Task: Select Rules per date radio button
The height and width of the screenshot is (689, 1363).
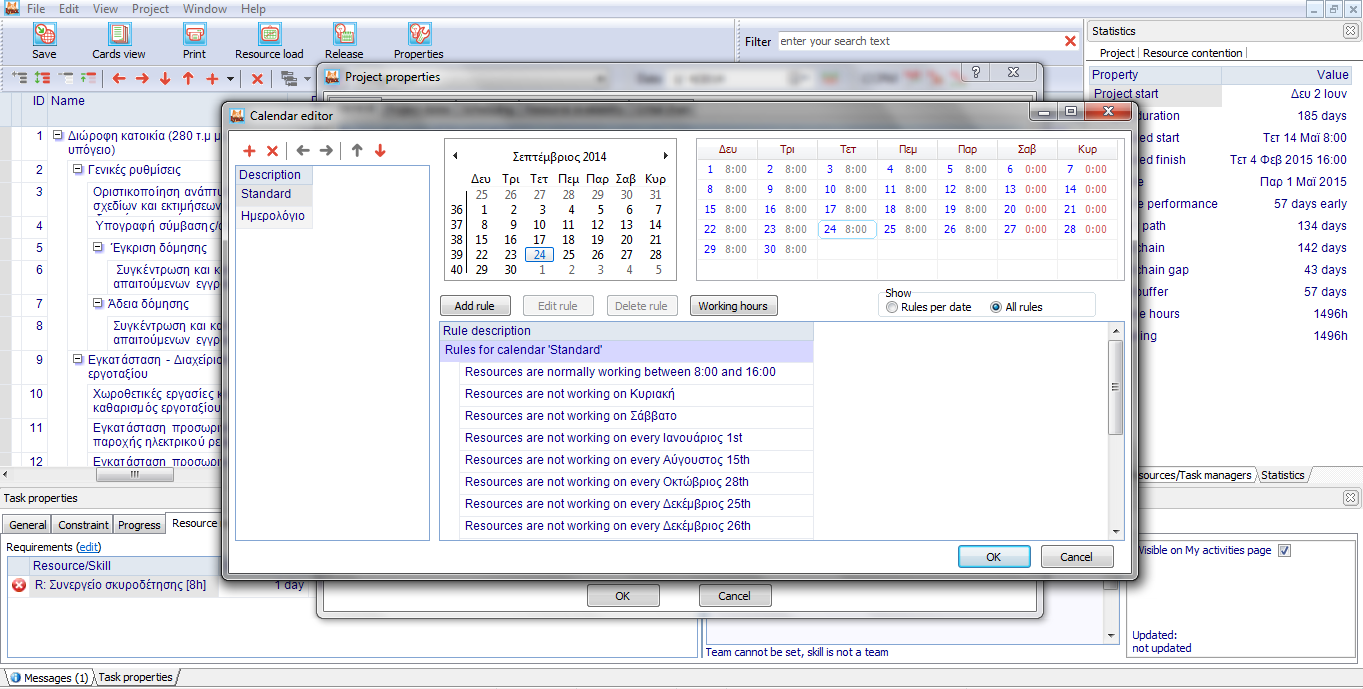Action: [x=892, y=307]
